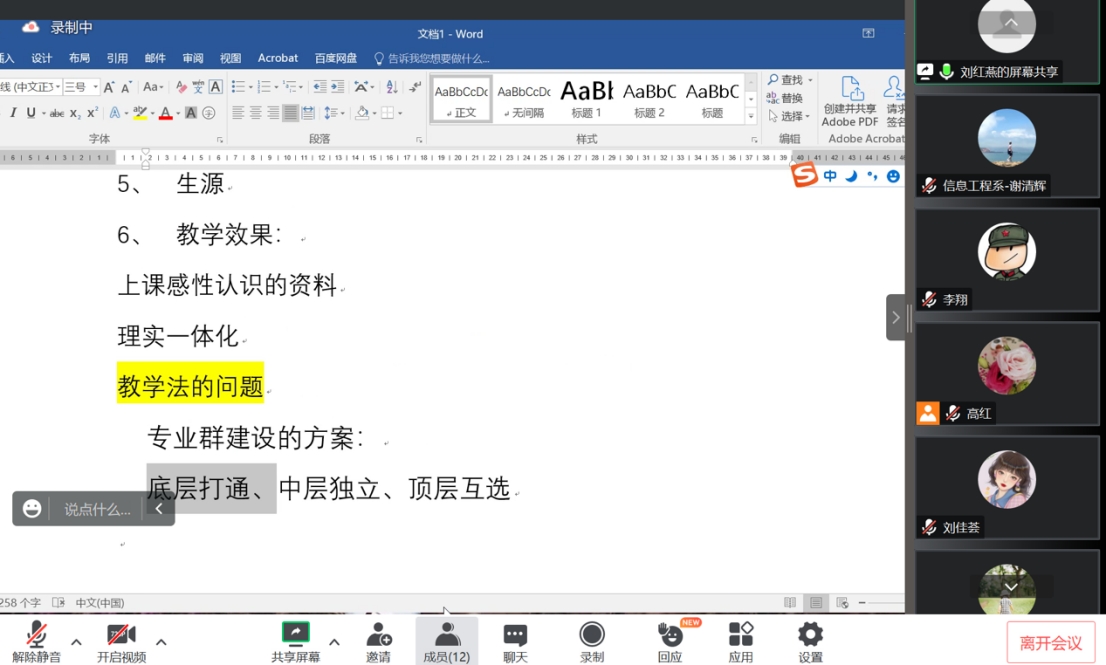1106x665 pixels.
Task: Open the phonetic guide (wén) tool
Action: pos(198,87)
